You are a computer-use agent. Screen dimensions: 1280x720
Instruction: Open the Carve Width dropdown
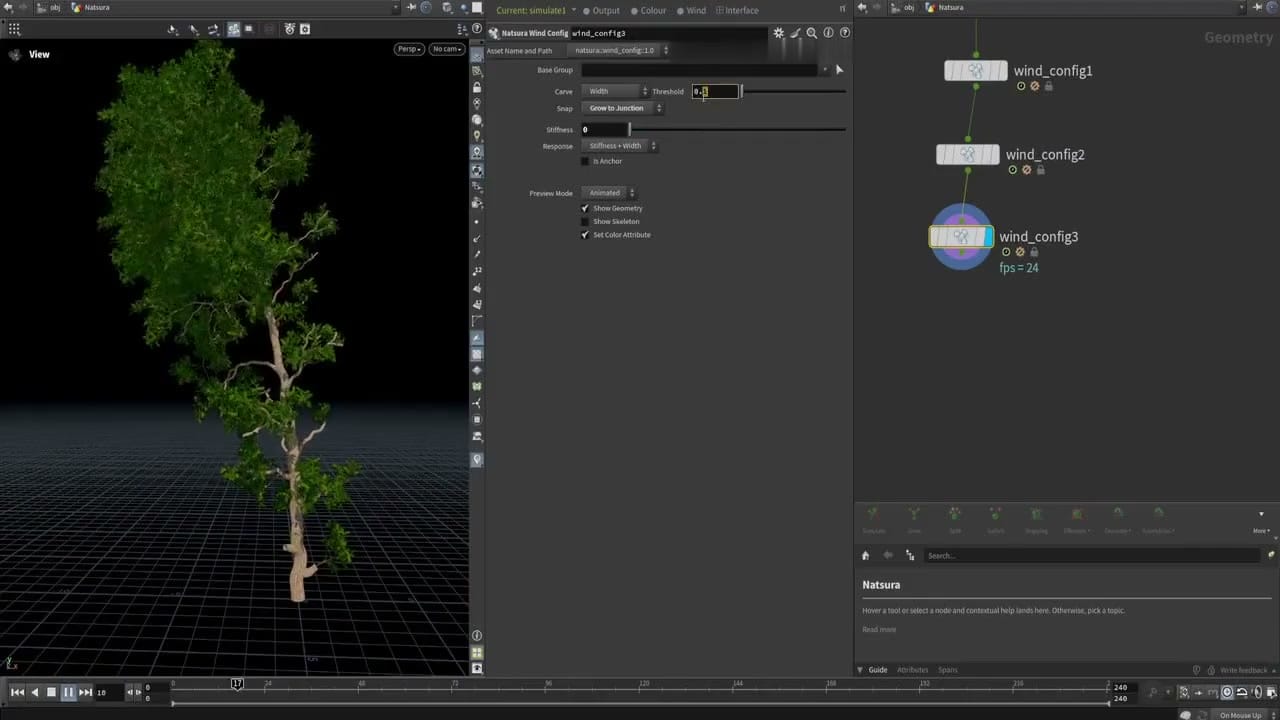click(615, 91)
